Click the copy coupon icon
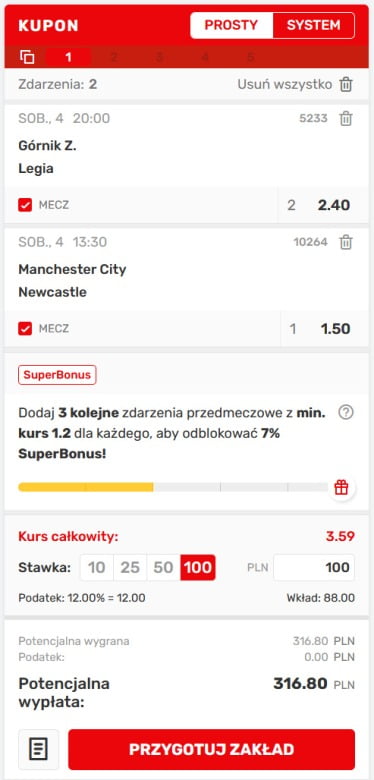This screenshot has height=780, width=374. pos(27,57)
